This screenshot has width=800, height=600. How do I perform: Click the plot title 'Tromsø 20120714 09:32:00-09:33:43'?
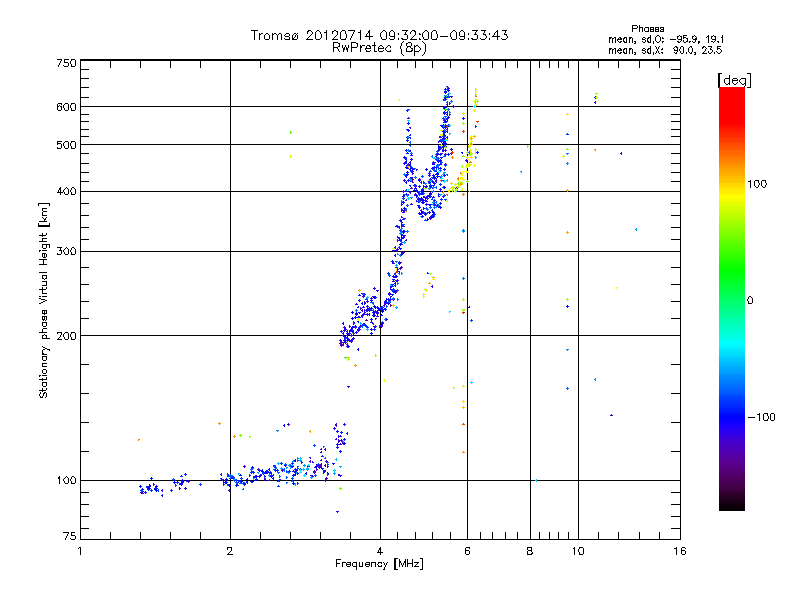tap(379, 35)
